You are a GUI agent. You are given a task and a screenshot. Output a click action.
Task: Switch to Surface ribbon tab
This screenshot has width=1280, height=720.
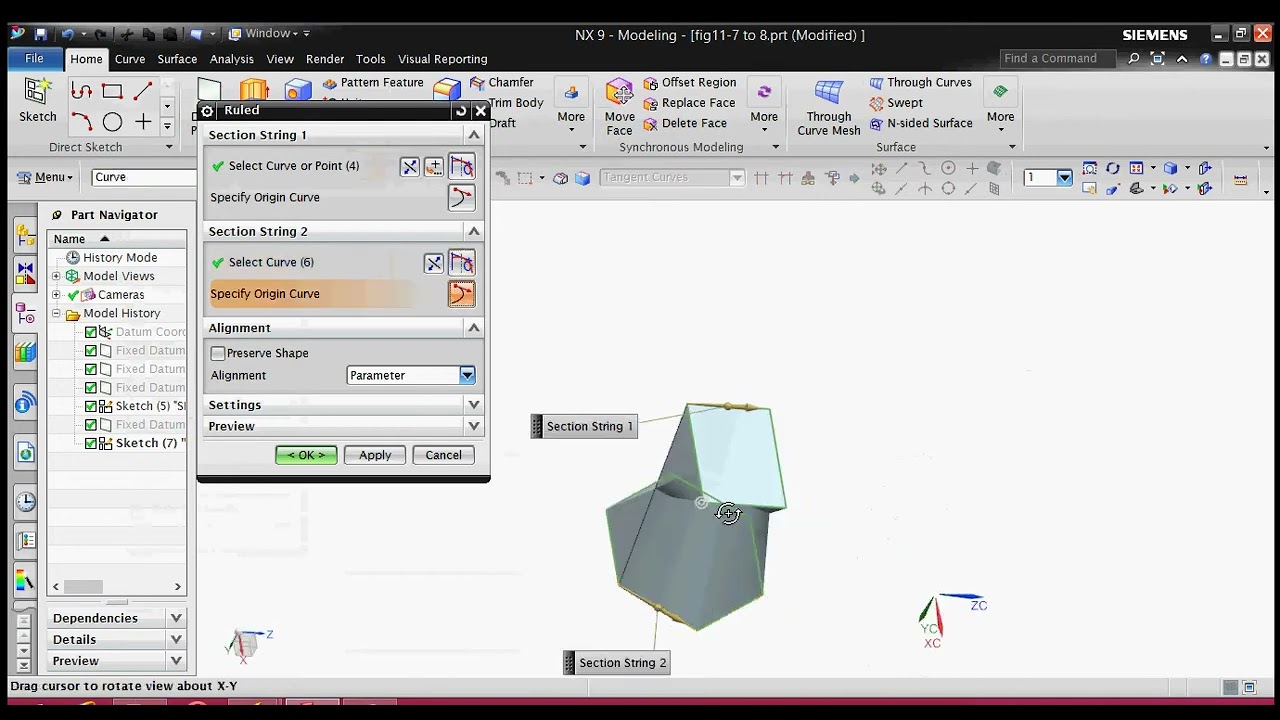[177, 59]
